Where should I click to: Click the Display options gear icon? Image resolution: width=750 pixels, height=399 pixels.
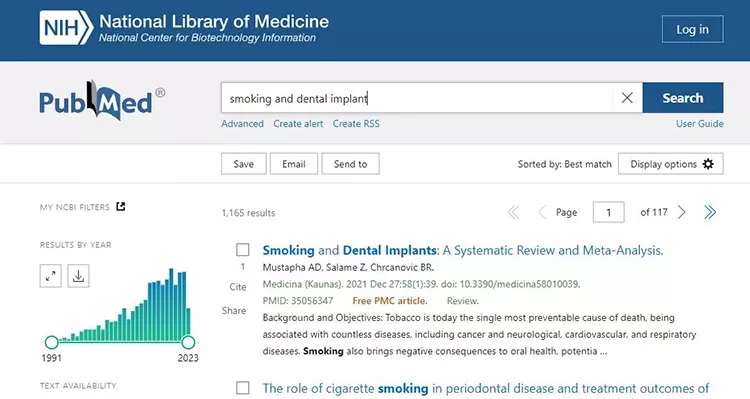[x=708, y=164]
